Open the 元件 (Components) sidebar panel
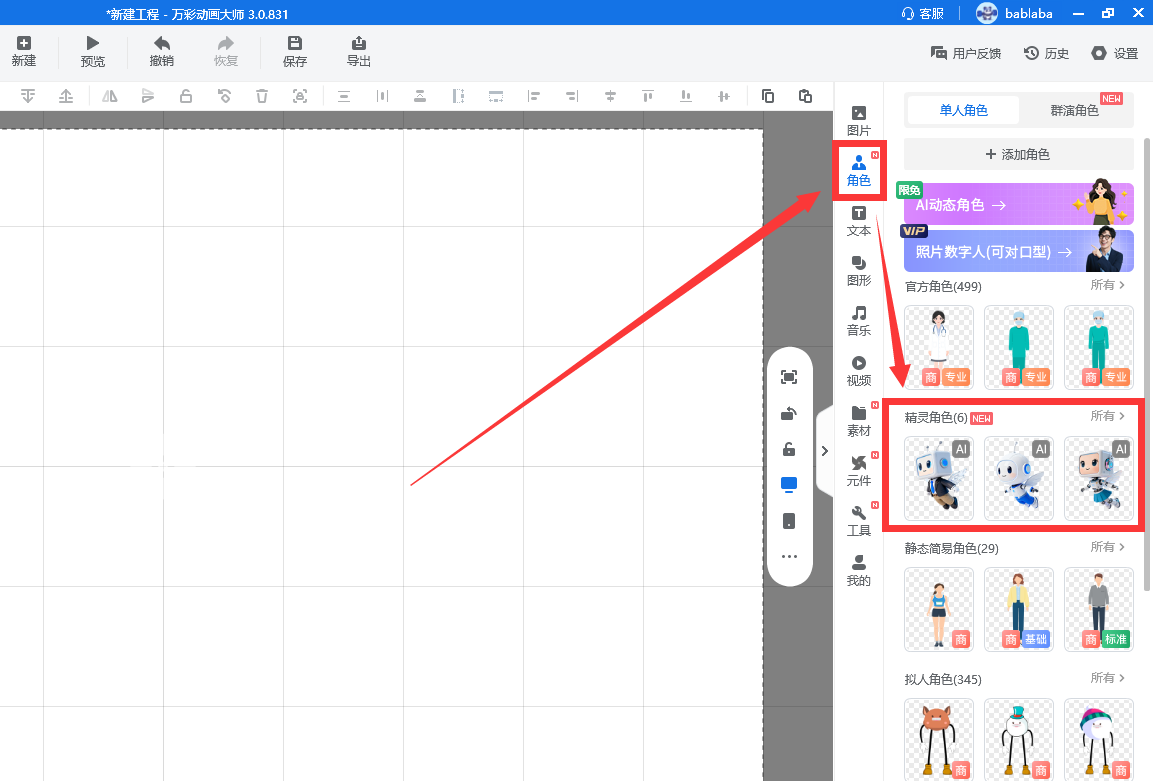Image resolution: width=1153 pixels, height=781 pixels. coord(858,470)
